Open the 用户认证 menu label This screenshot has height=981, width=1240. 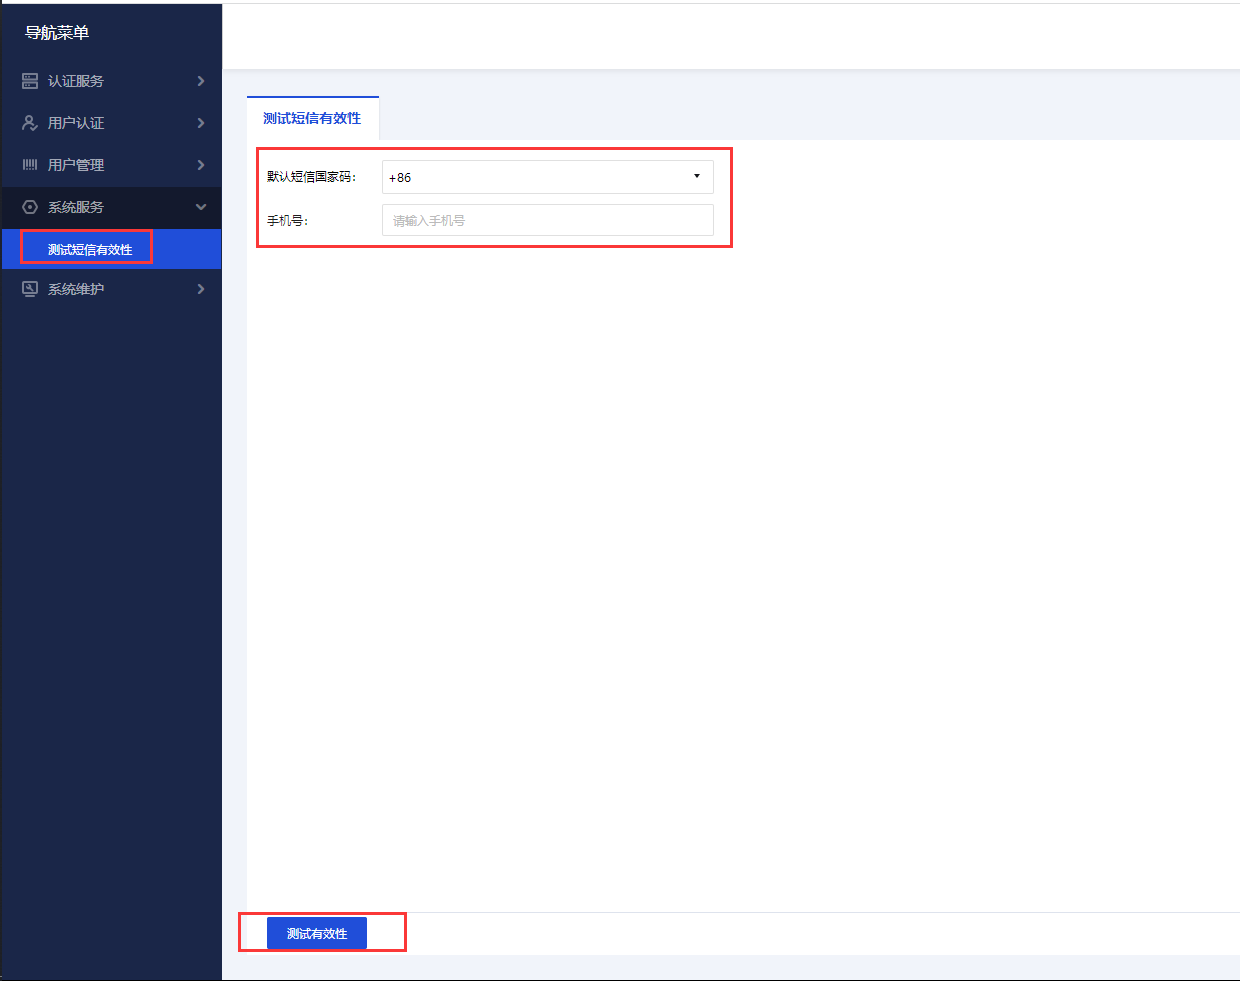click(x=76, y=123)
